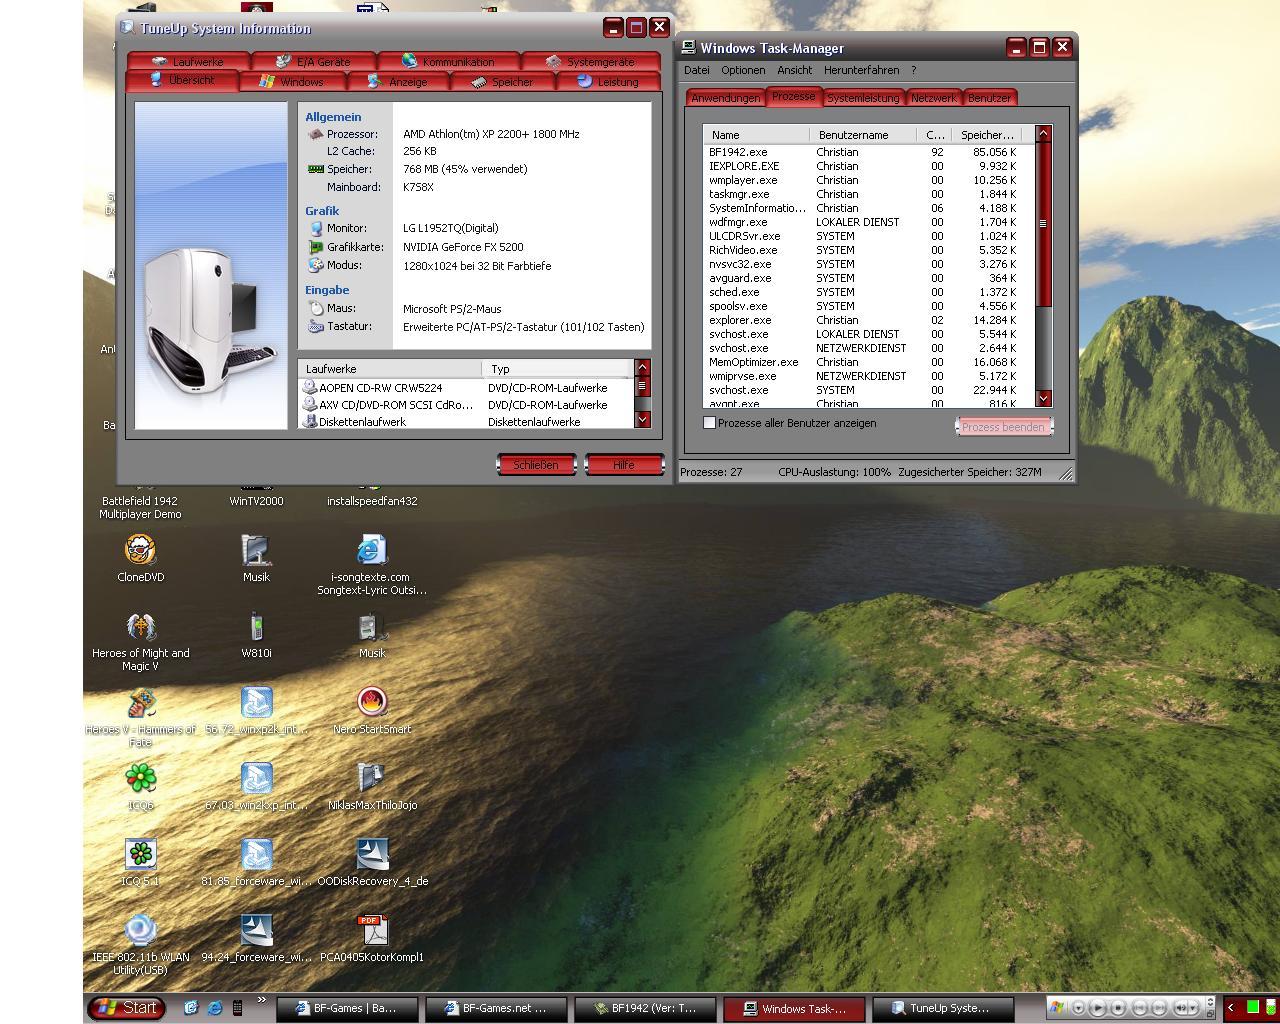Image resolution: width=1280 pixels, height=1024 pixels.
Task: Select the Diskettenlaufwerk drive row
Action: pos(466,422)
